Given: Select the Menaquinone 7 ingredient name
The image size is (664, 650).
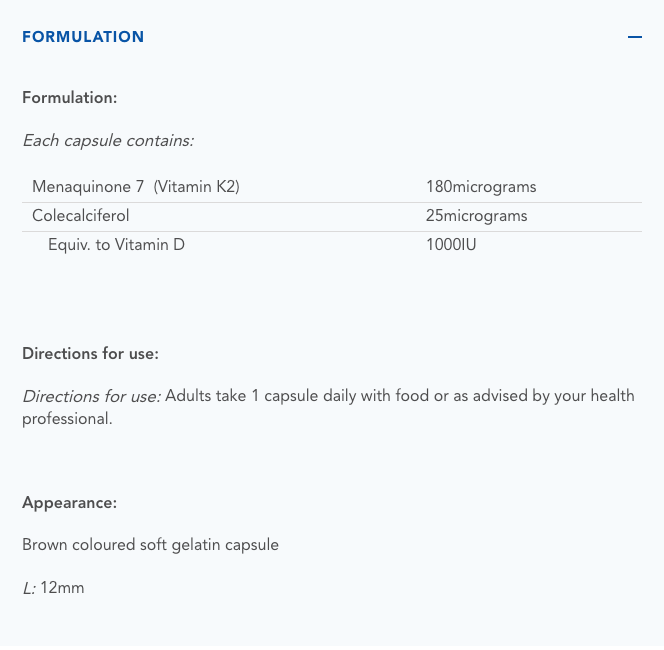Looking at the screenshot, I should [89, 187].
